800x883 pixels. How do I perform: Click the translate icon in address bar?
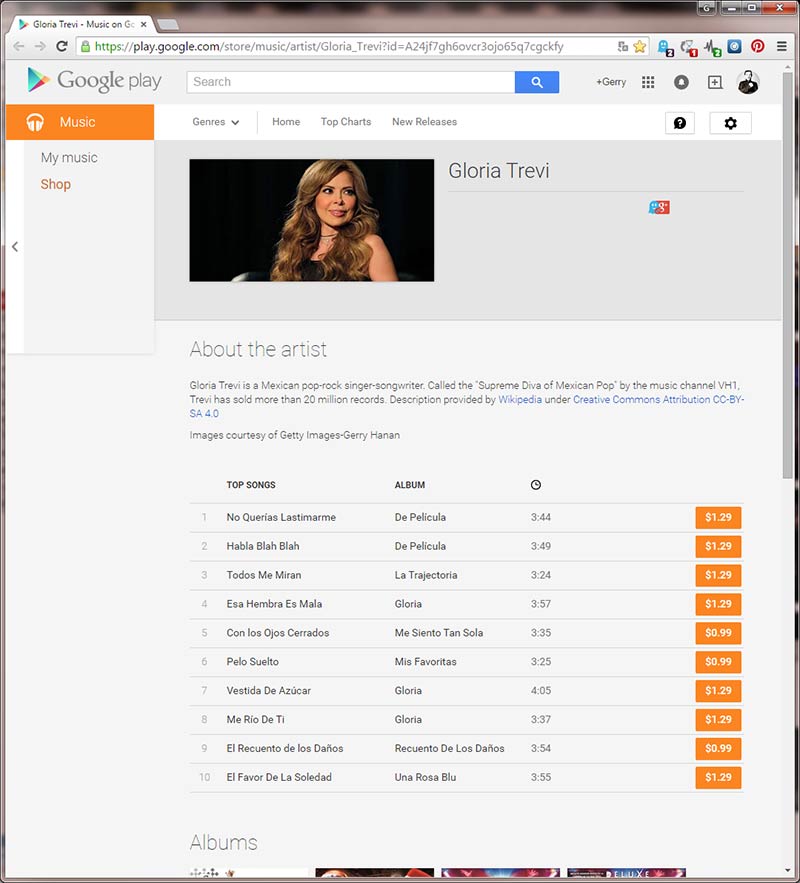[x=623, y=47]
